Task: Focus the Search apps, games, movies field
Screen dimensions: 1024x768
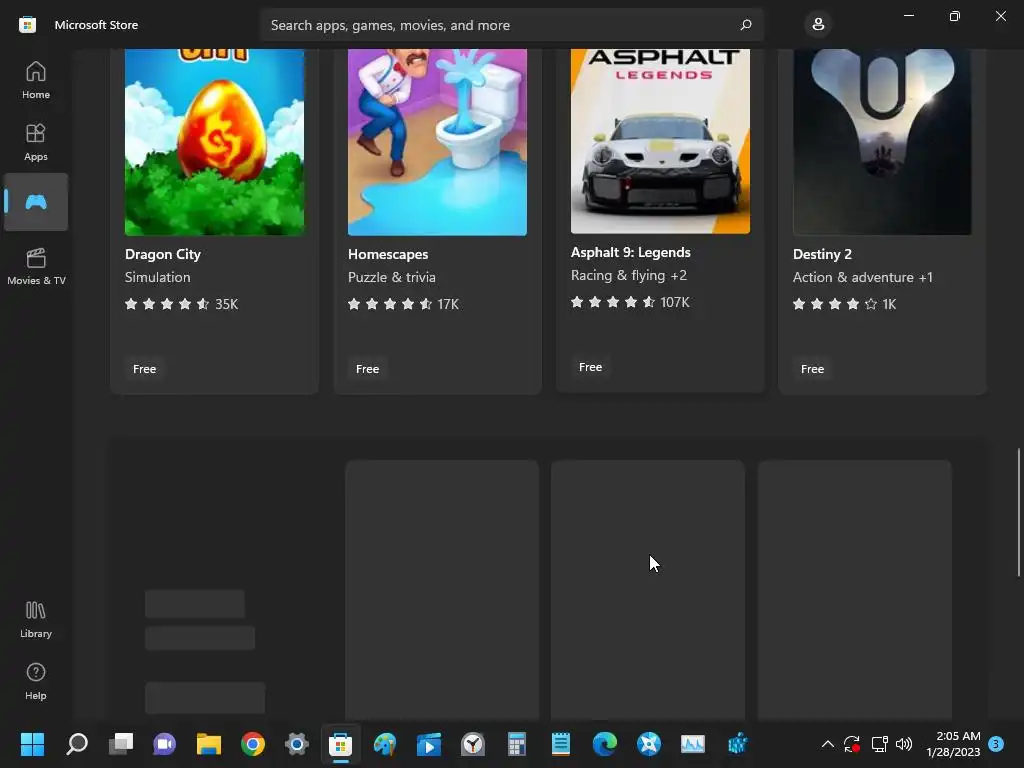Action: coord(511,25)
